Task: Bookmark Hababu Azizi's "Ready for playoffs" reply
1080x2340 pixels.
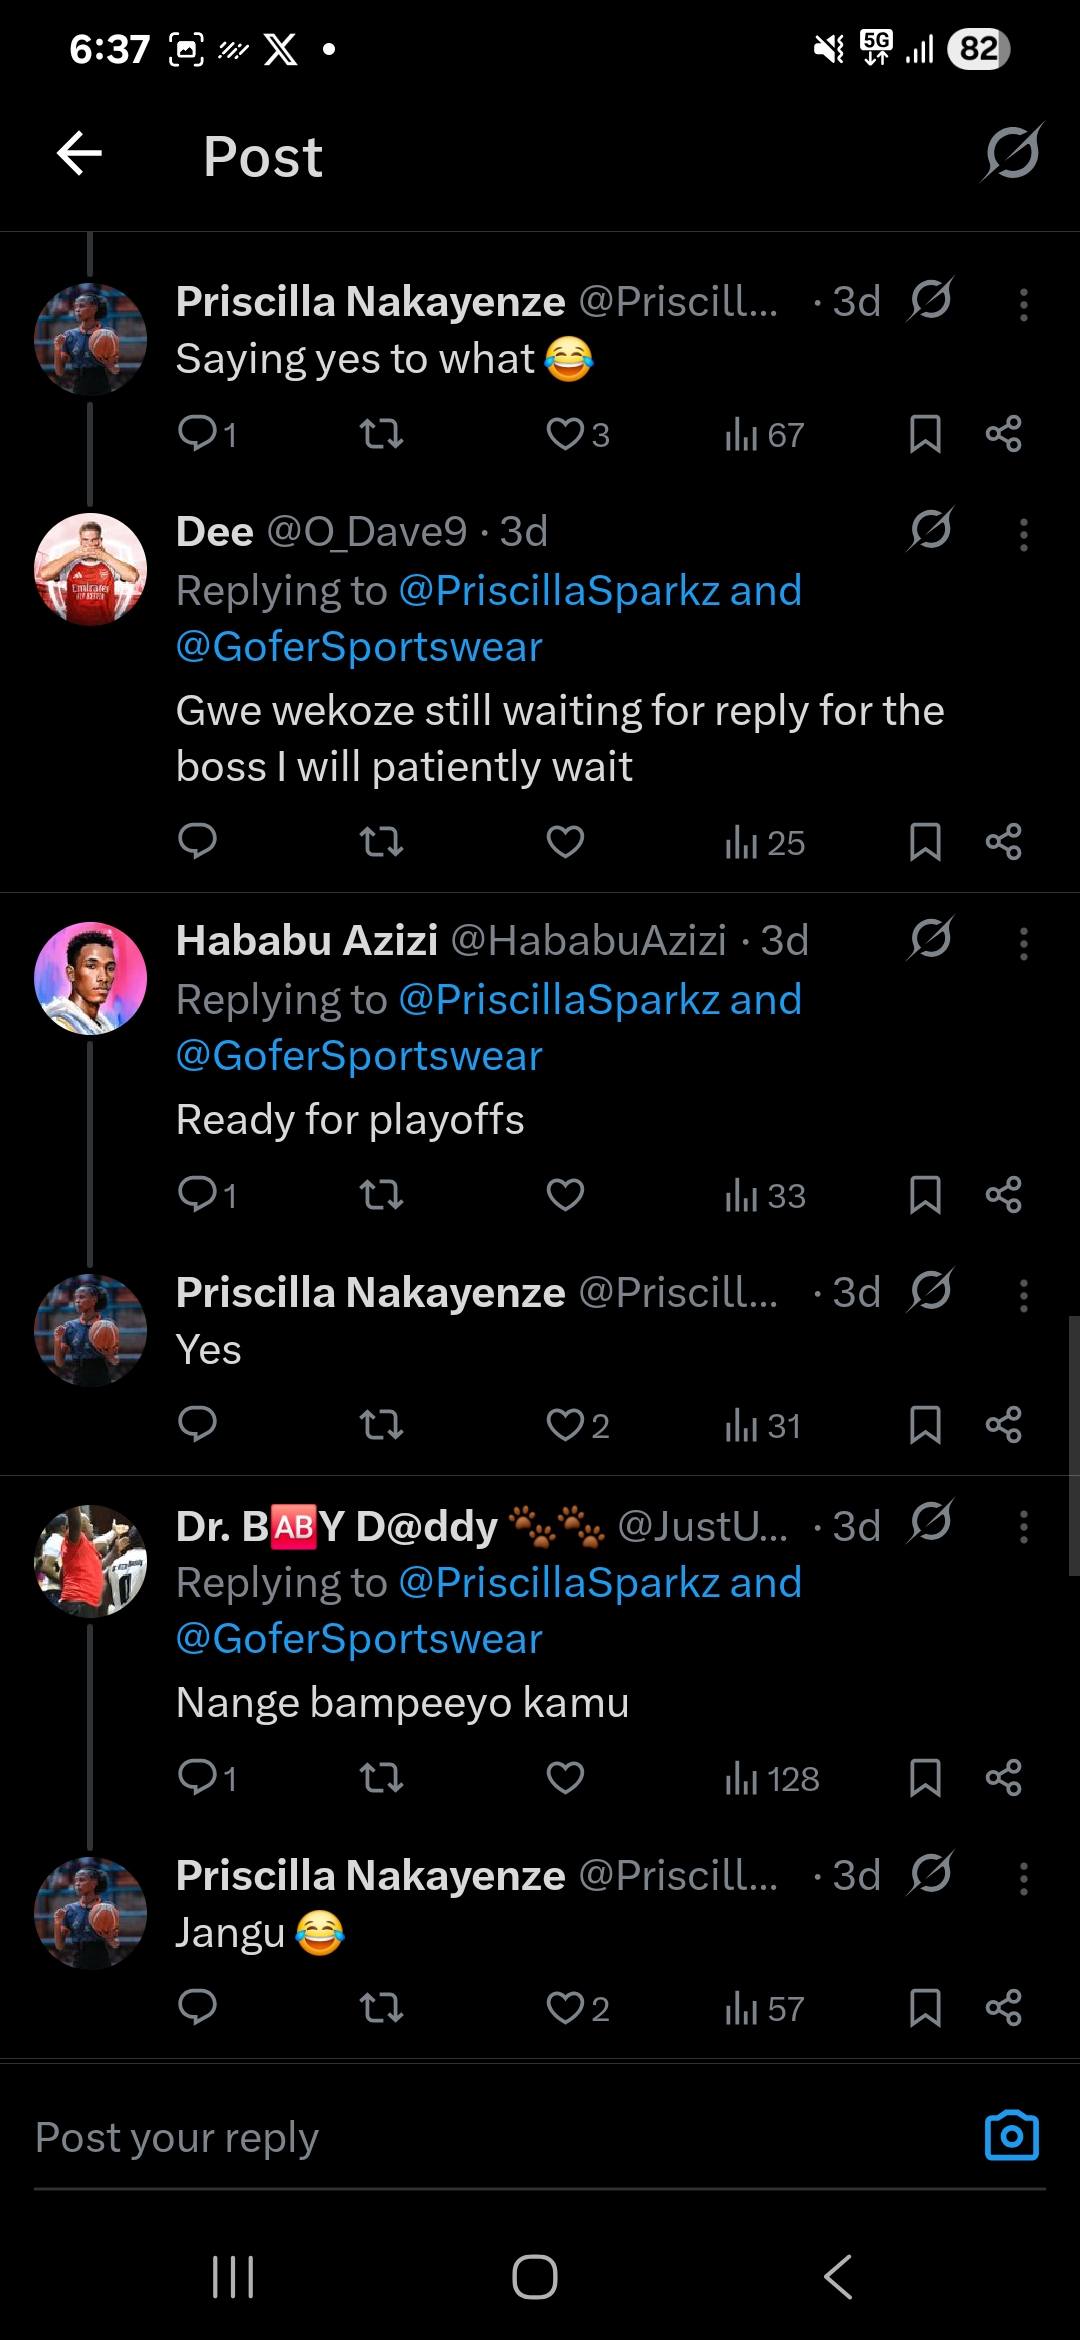Action: (925, 1195)
